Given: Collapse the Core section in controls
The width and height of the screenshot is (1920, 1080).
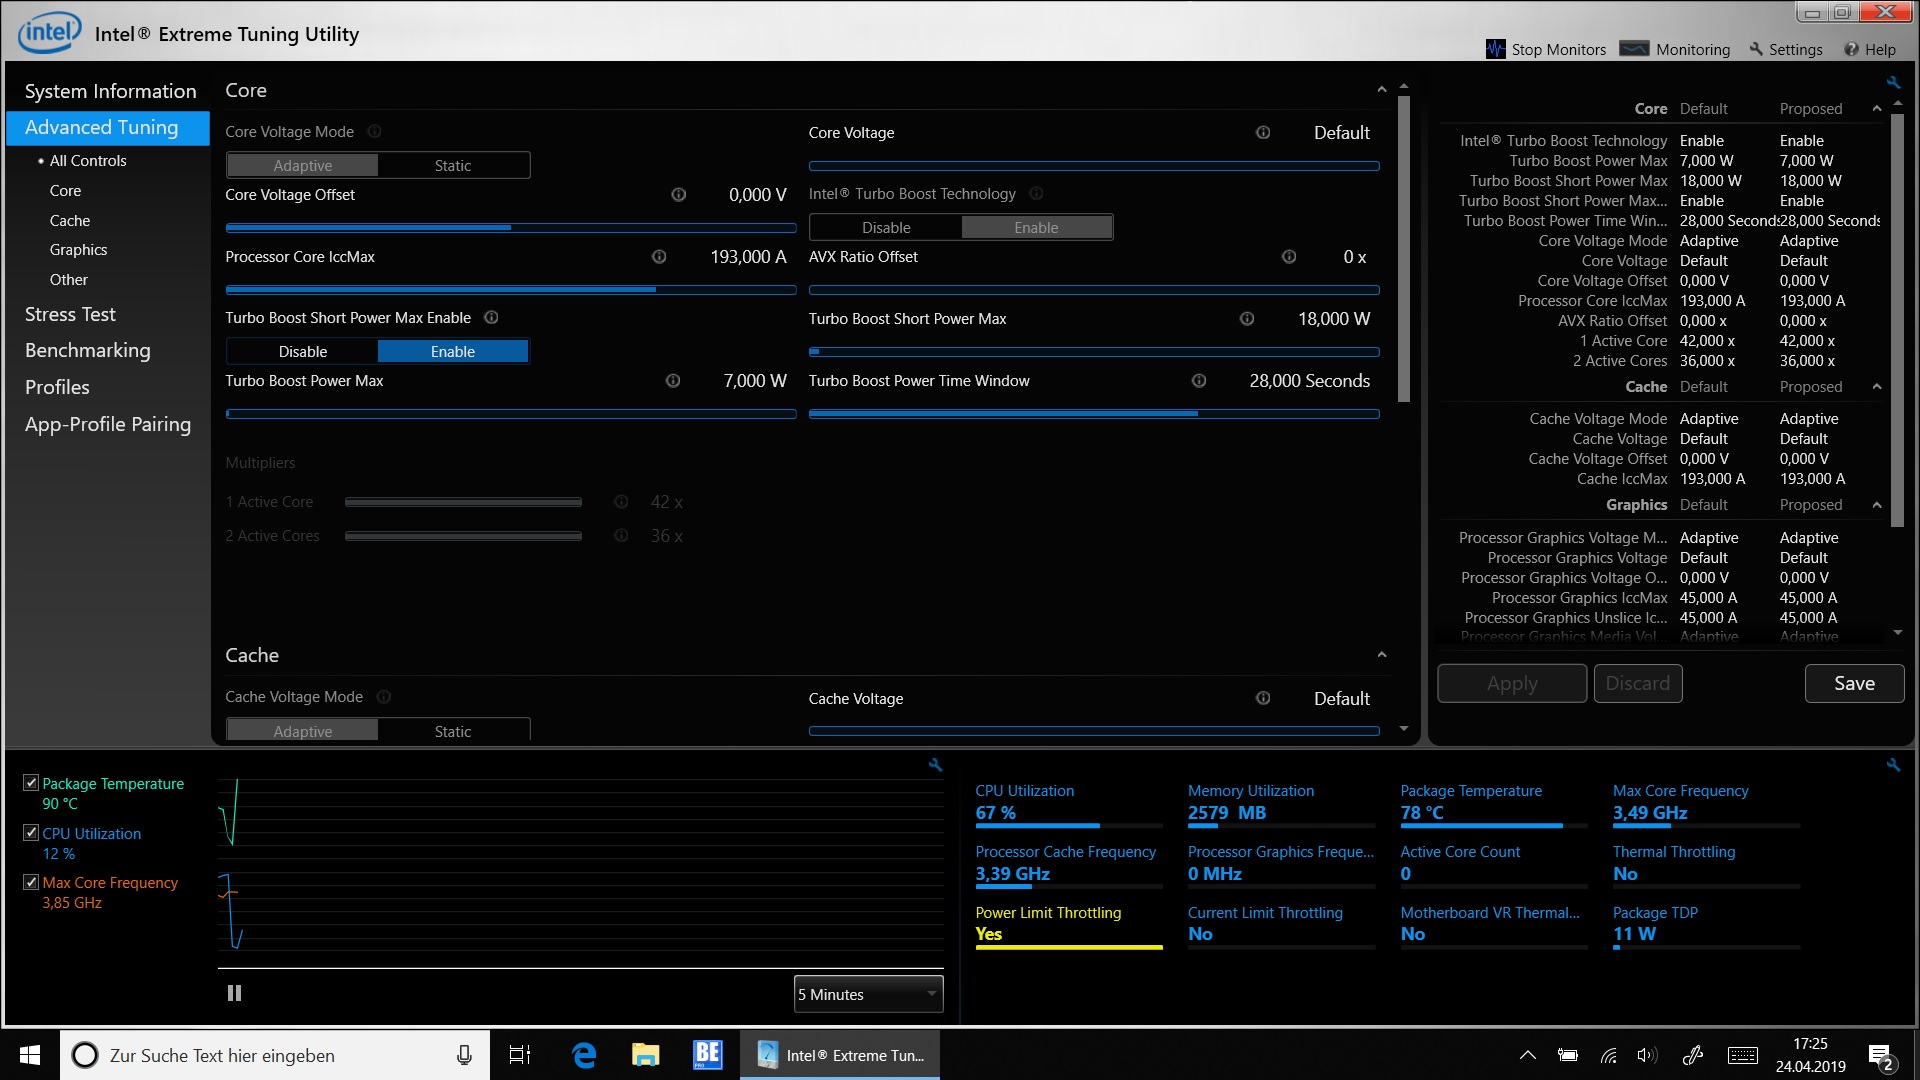Looking at the screenshot, I should (x=1382, y=90).
